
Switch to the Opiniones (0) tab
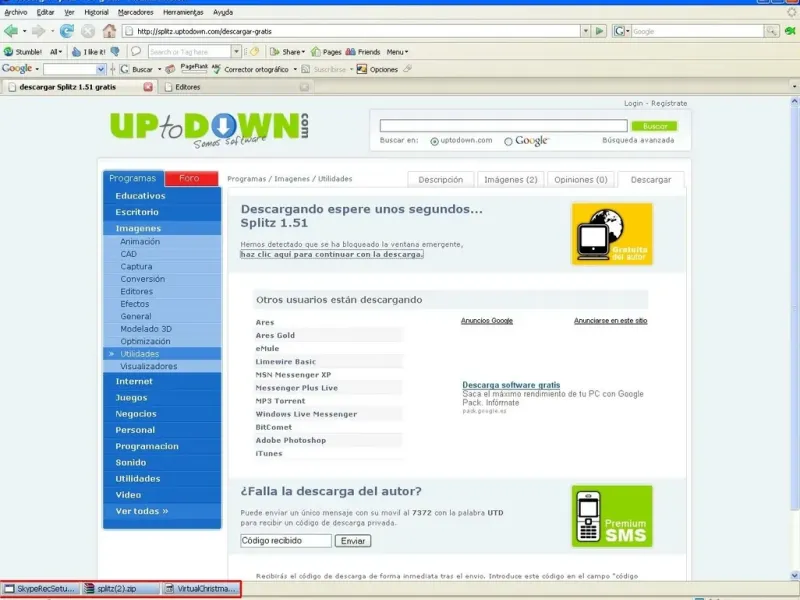pos(581,180)
